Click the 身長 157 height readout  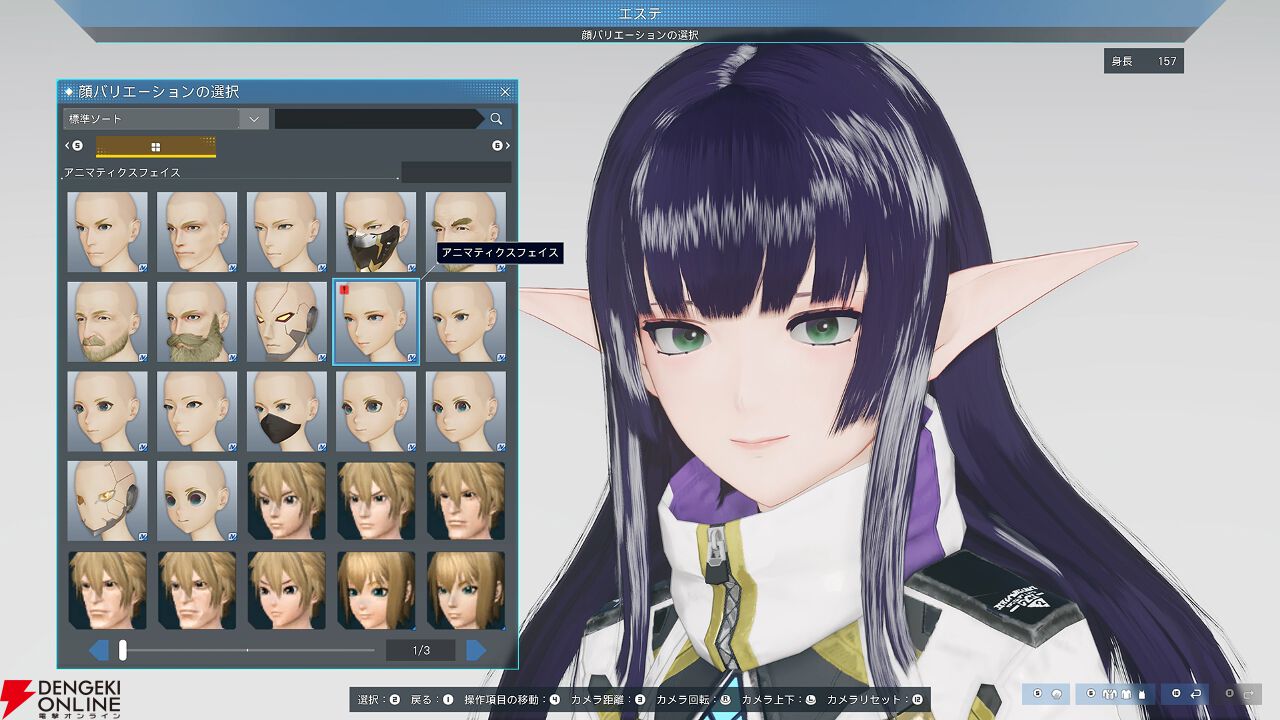click(x=1144, y=61)
